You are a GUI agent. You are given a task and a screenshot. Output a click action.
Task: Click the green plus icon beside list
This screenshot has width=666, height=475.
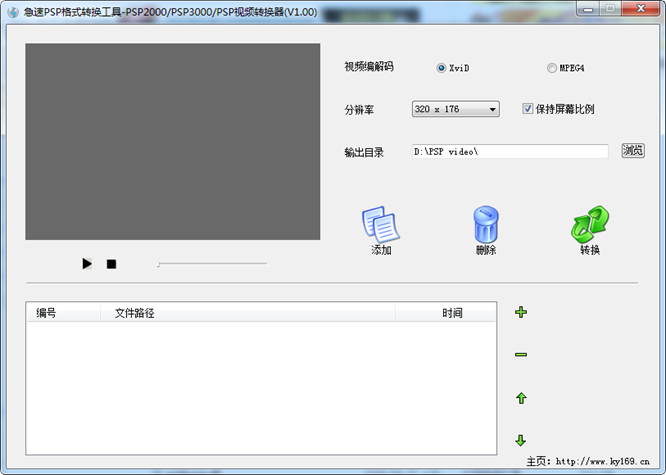(521, 312)
